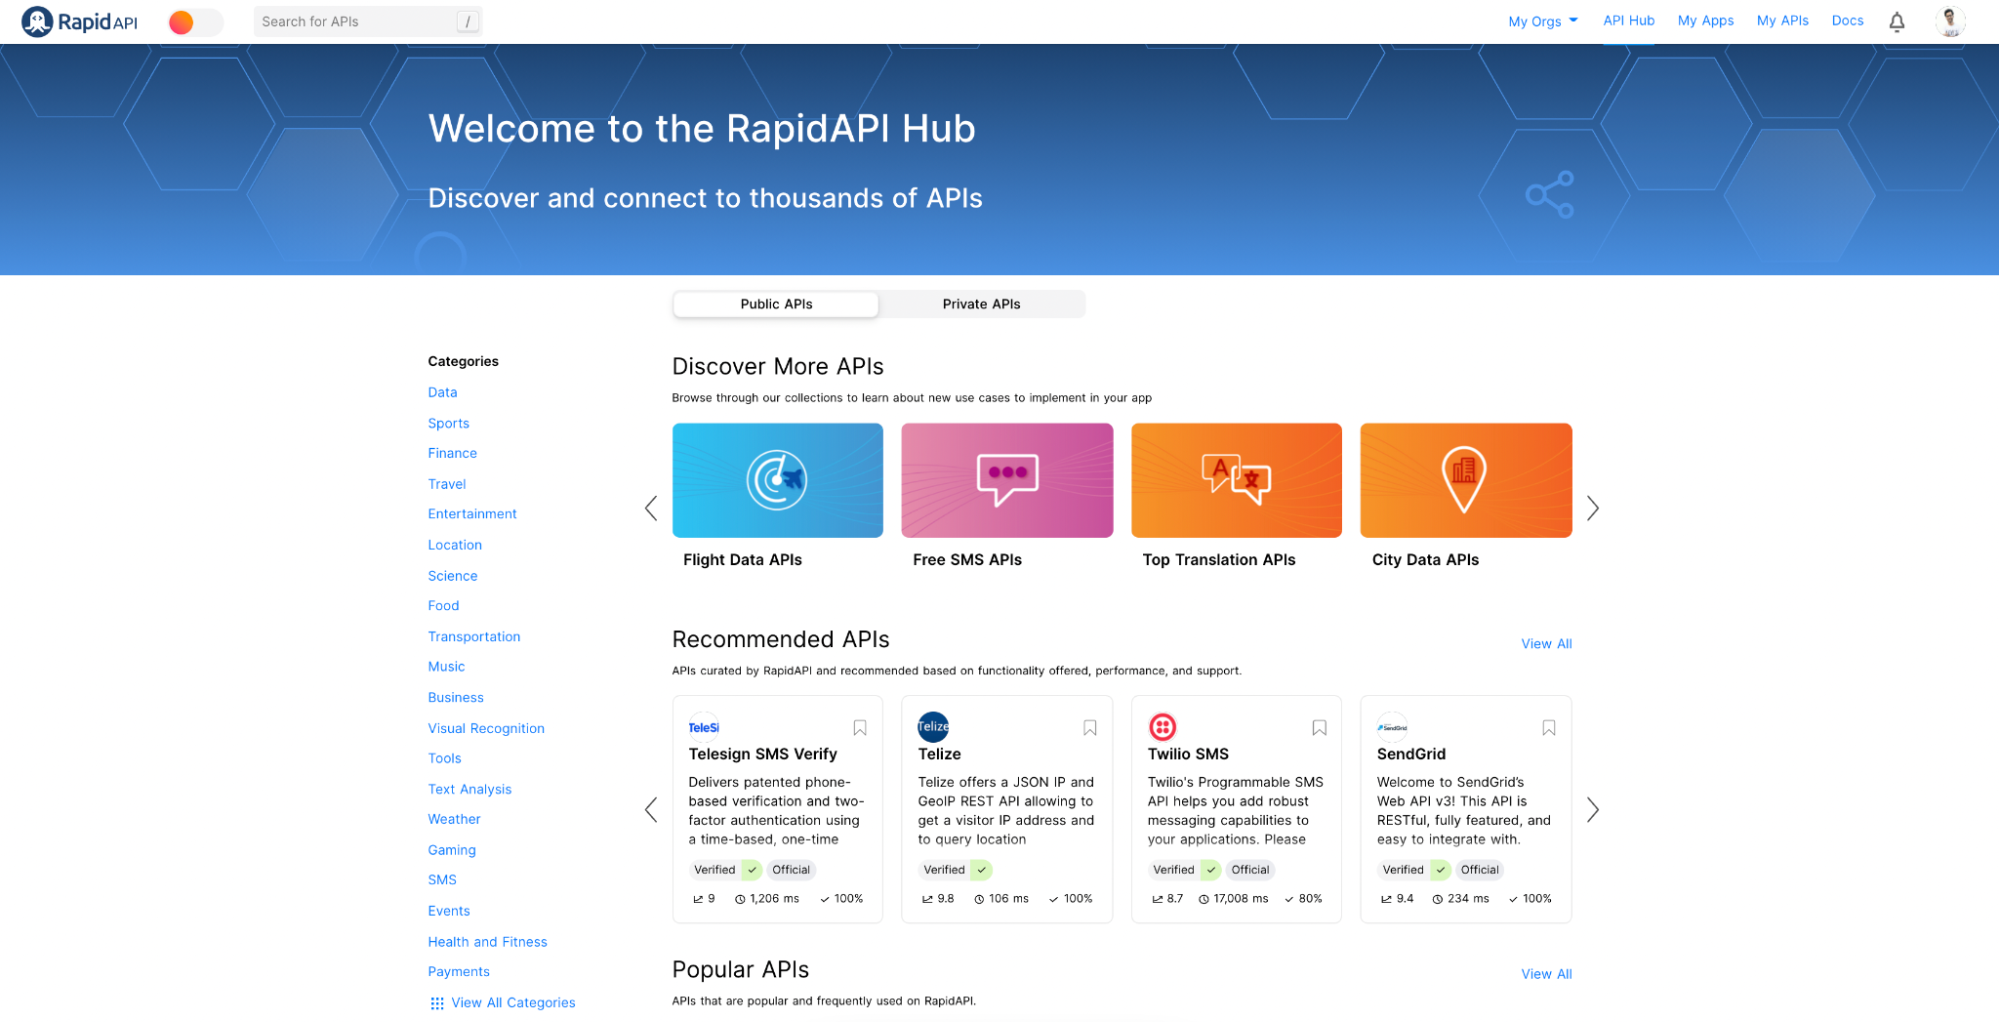Image resolution: width=1999 pixels, height=1022 pixels.
Task: Click the SendGrid logo icon
Action: tap(1392, 728)
